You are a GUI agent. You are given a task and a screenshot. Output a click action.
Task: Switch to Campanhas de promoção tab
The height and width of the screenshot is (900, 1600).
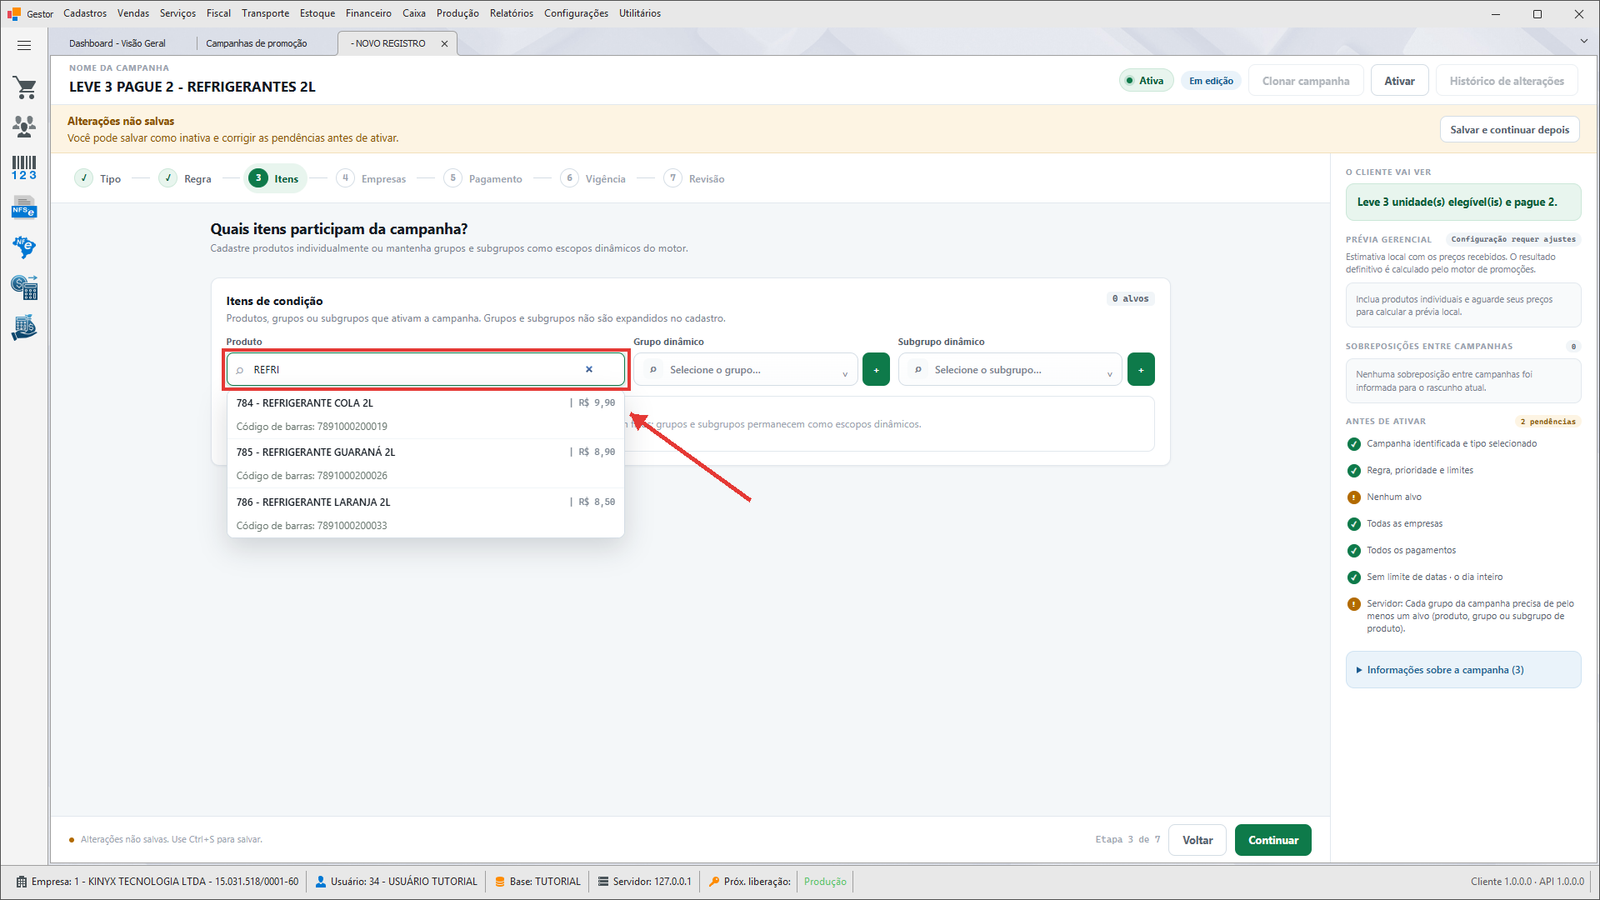[257, 43]
